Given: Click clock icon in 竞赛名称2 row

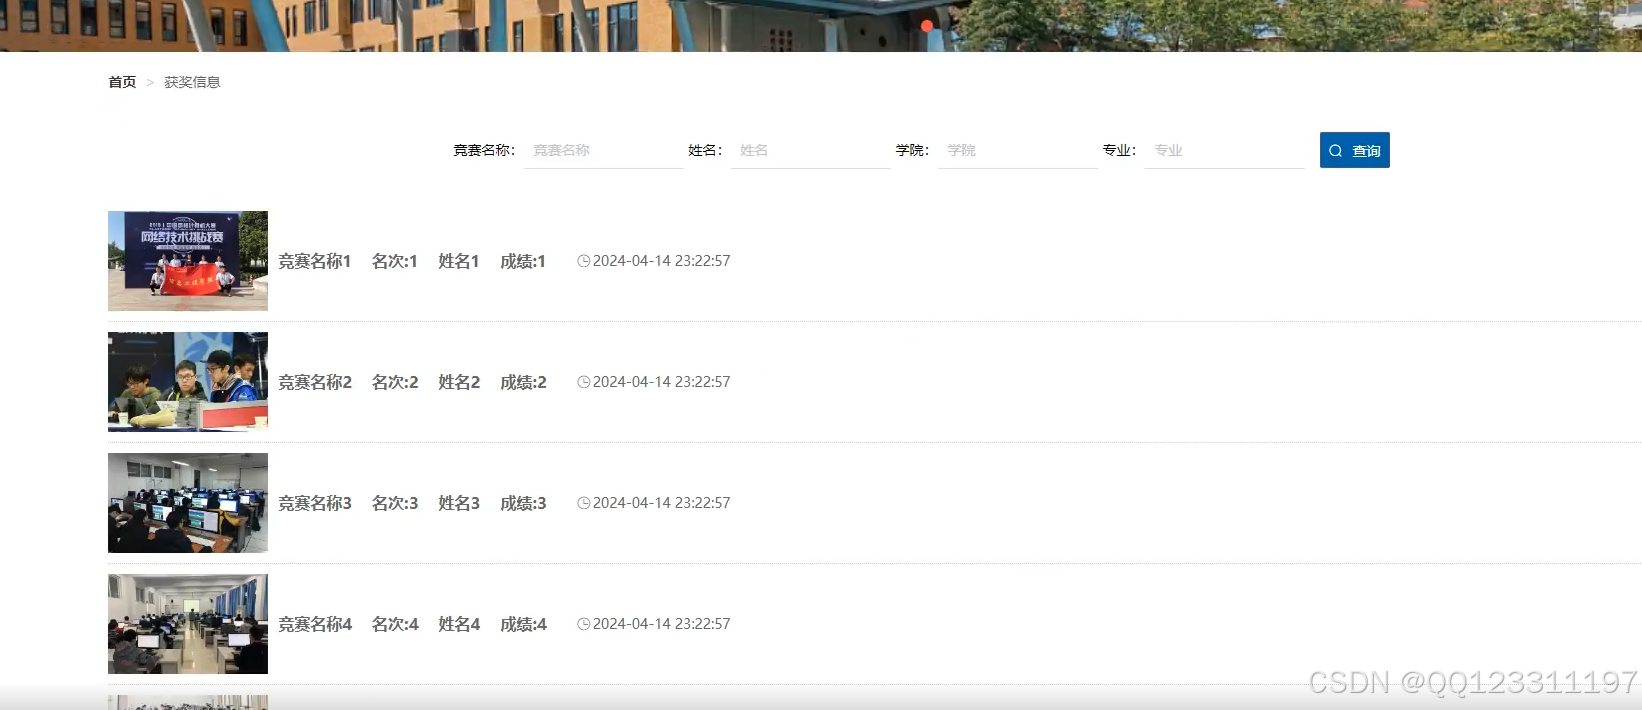Looking at the screenshot, I should click(584, 382).
